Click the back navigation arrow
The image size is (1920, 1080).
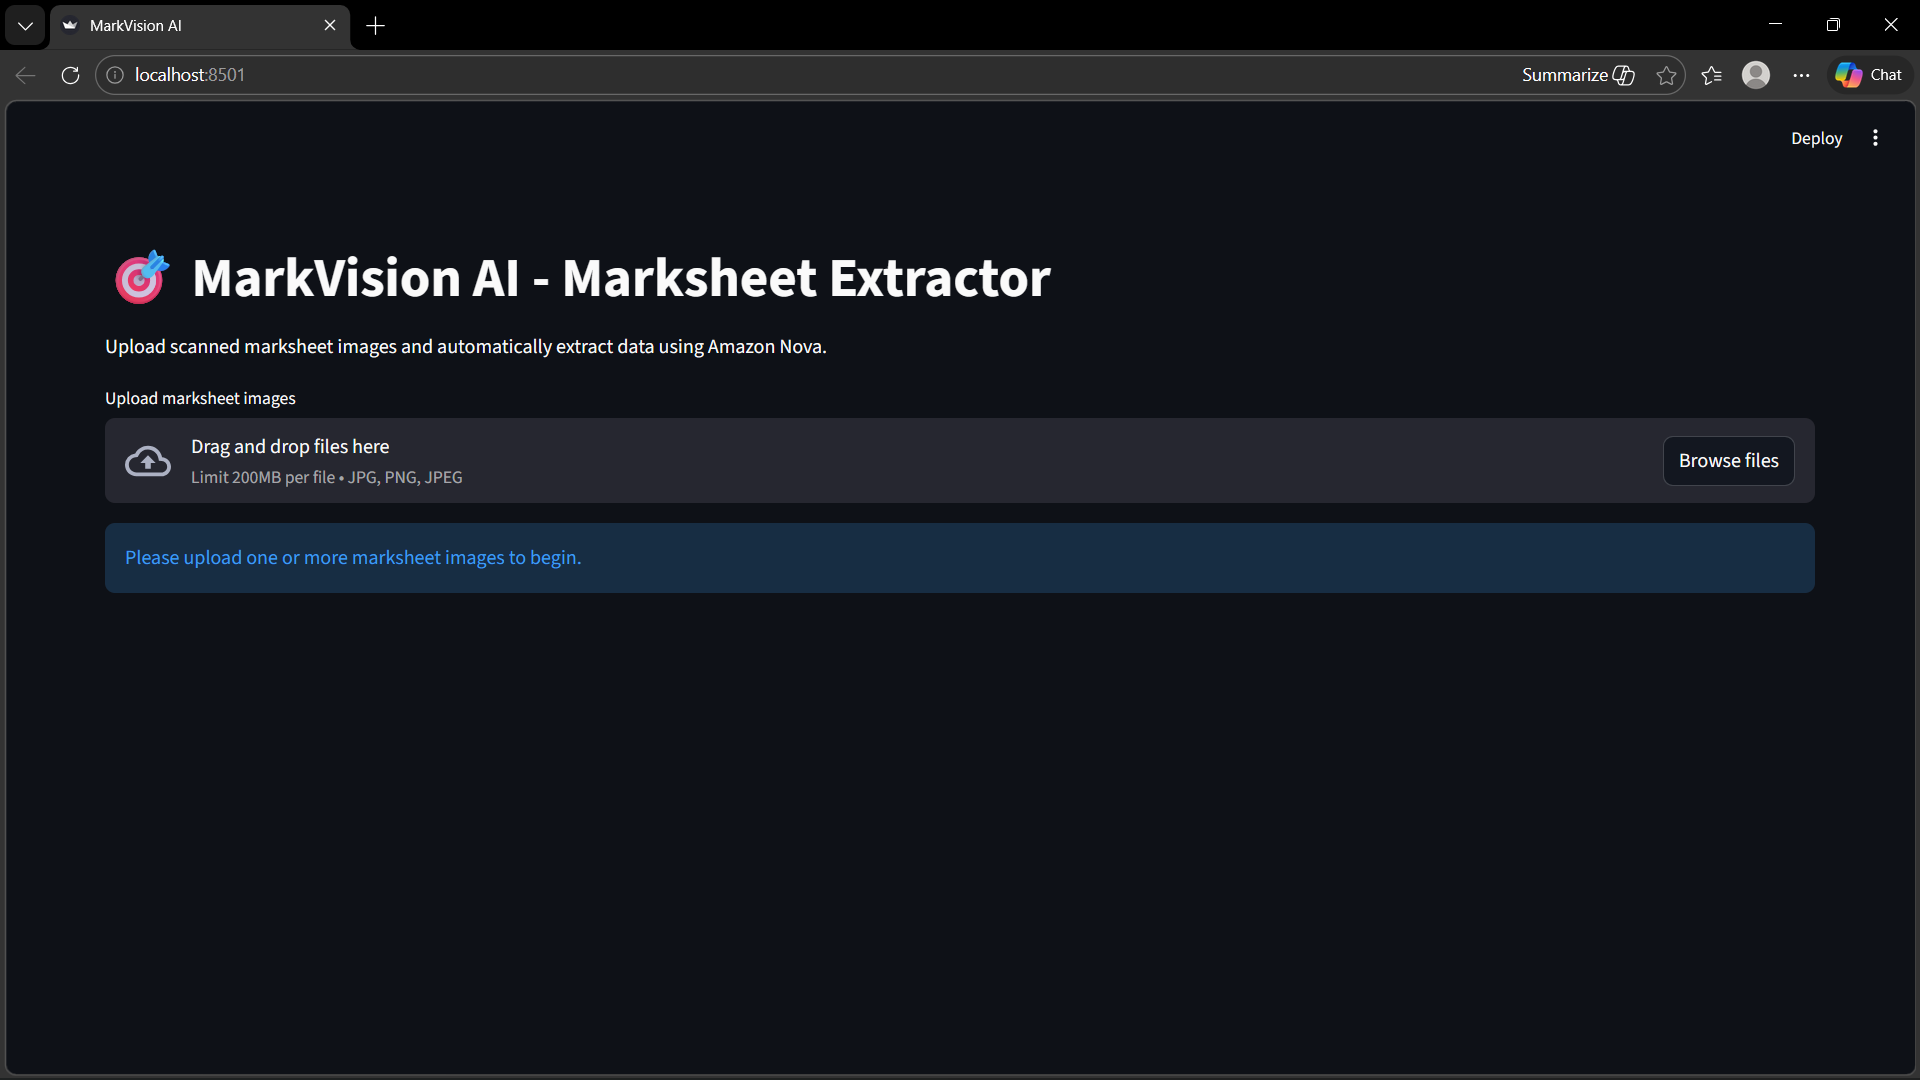pyautogui.click(x=26, y=75)
